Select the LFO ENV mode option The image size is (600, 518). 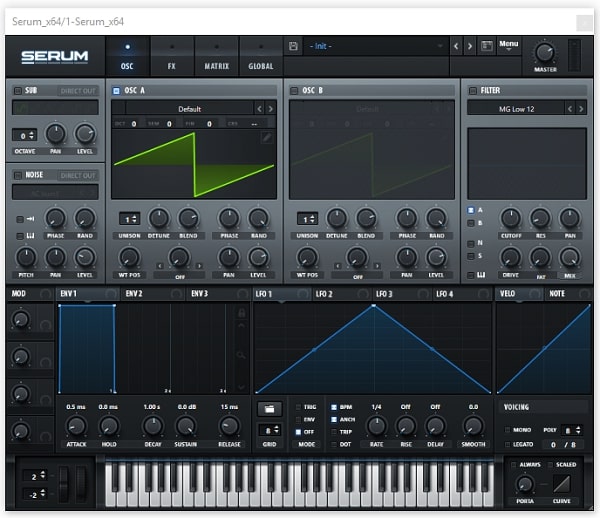pos(305,420)
